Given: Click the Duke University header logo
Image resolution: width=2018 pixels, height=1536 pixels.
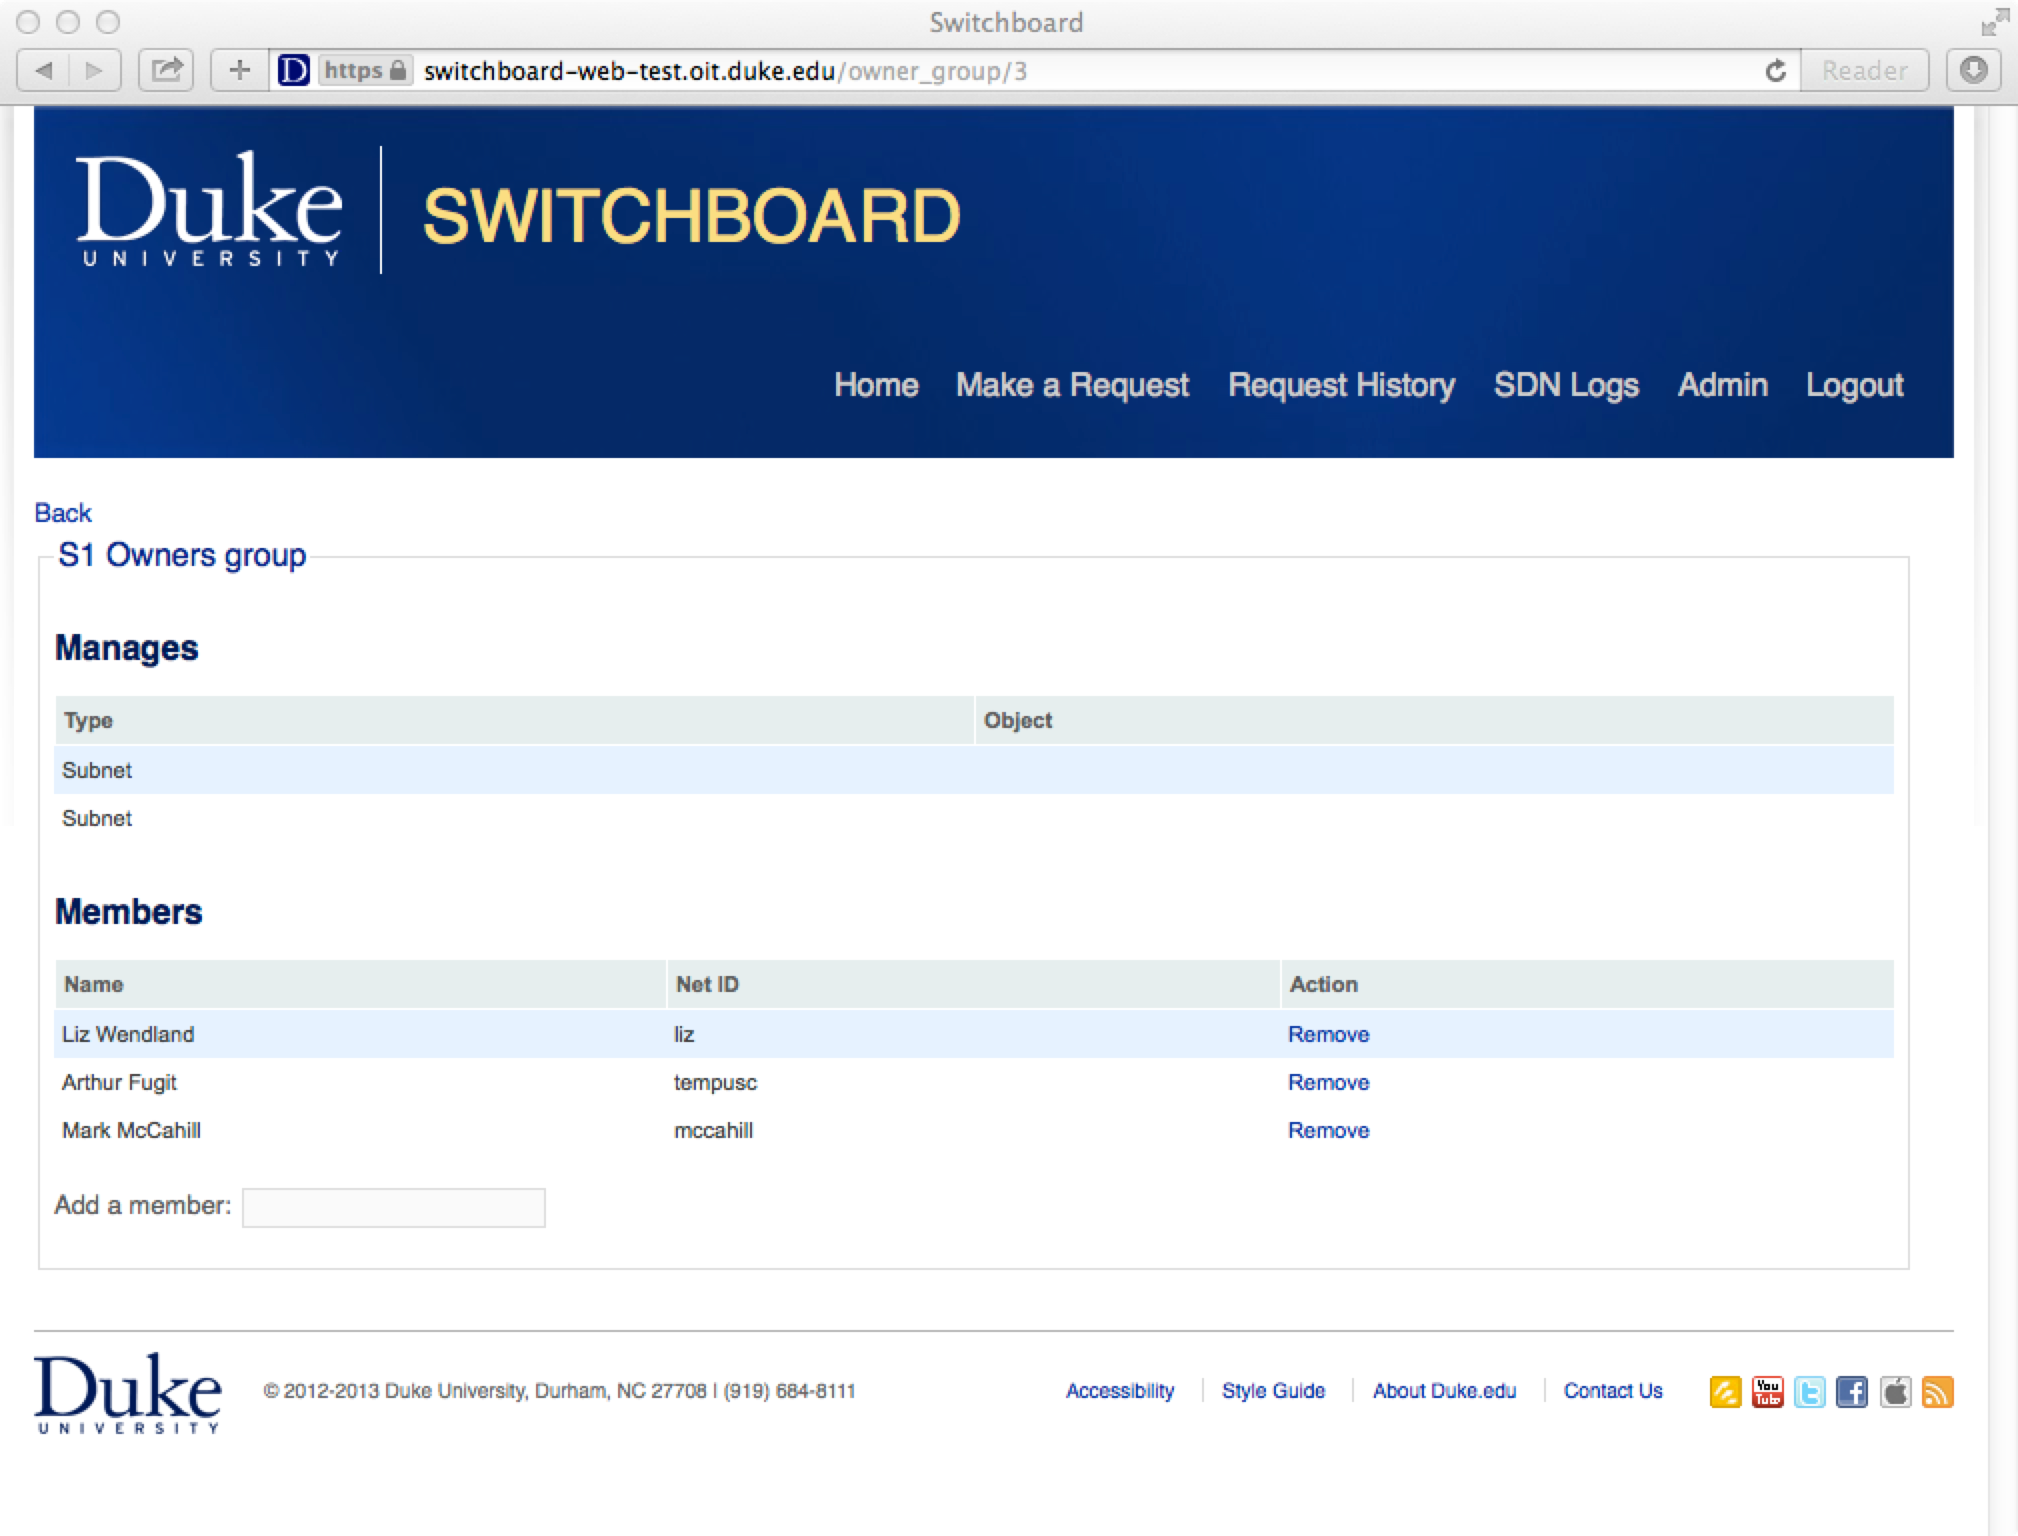Looking at the screenshot, I should 209,210.
